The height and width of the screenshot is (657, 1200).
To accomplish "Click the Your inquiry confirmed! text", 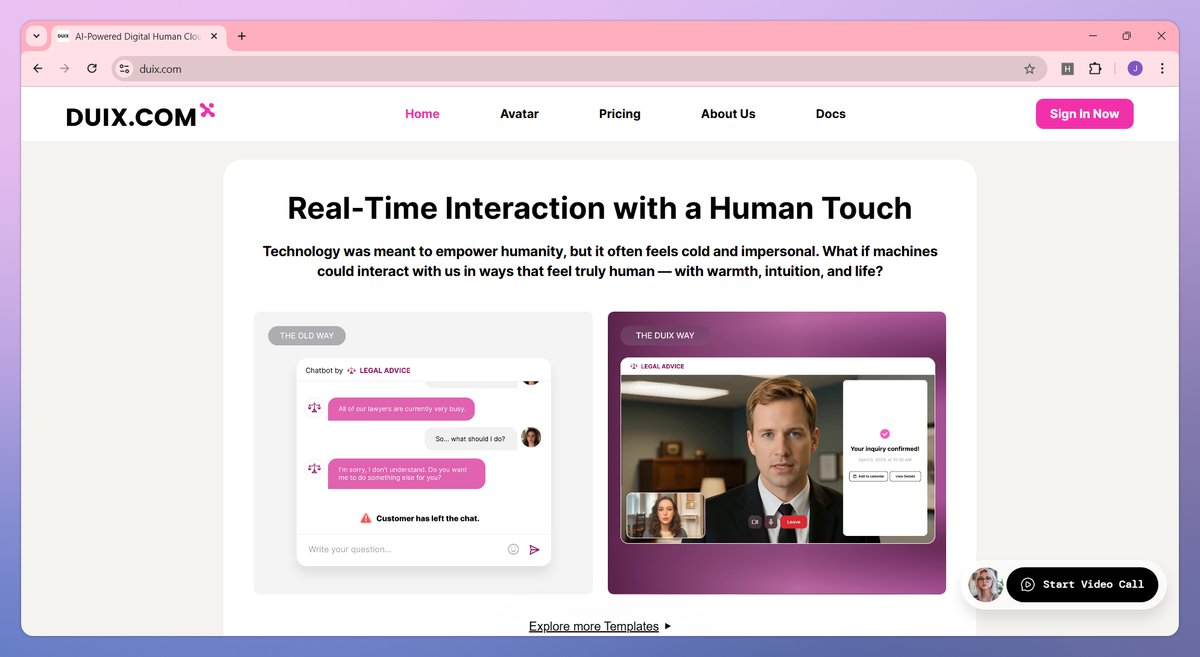I will pos(885,449).
